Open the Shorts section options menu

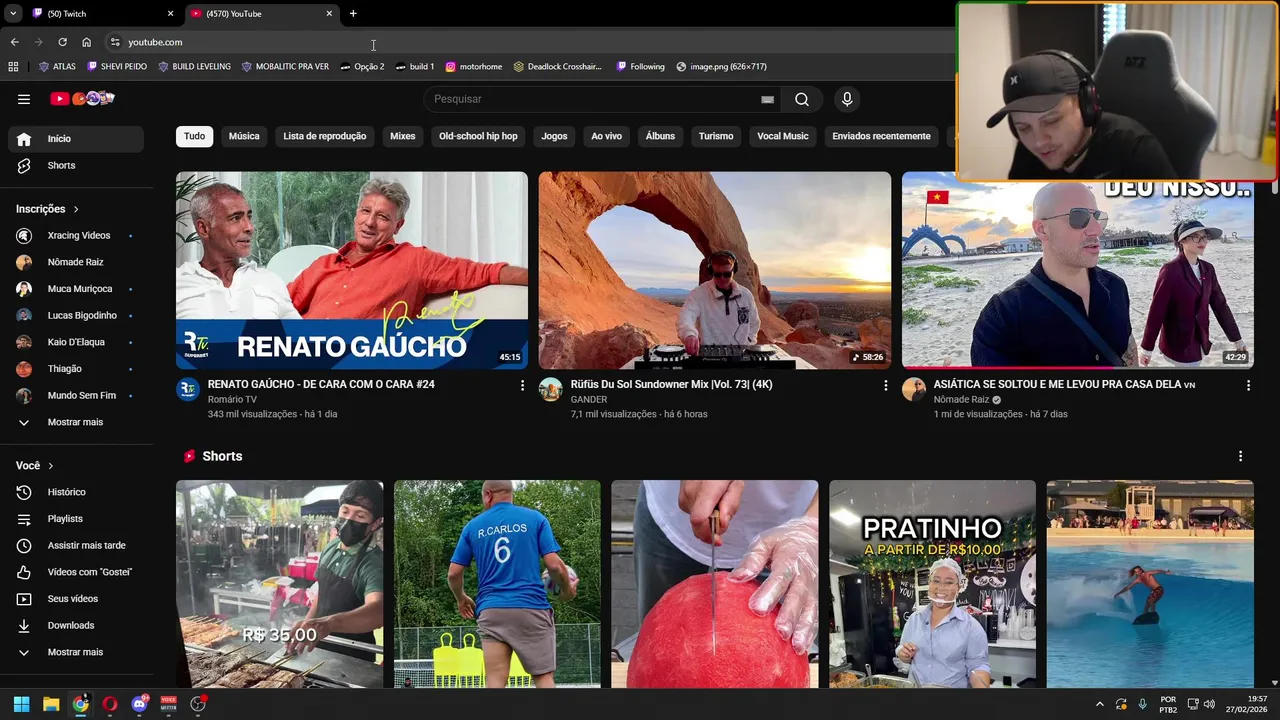tap(1240, 456)
